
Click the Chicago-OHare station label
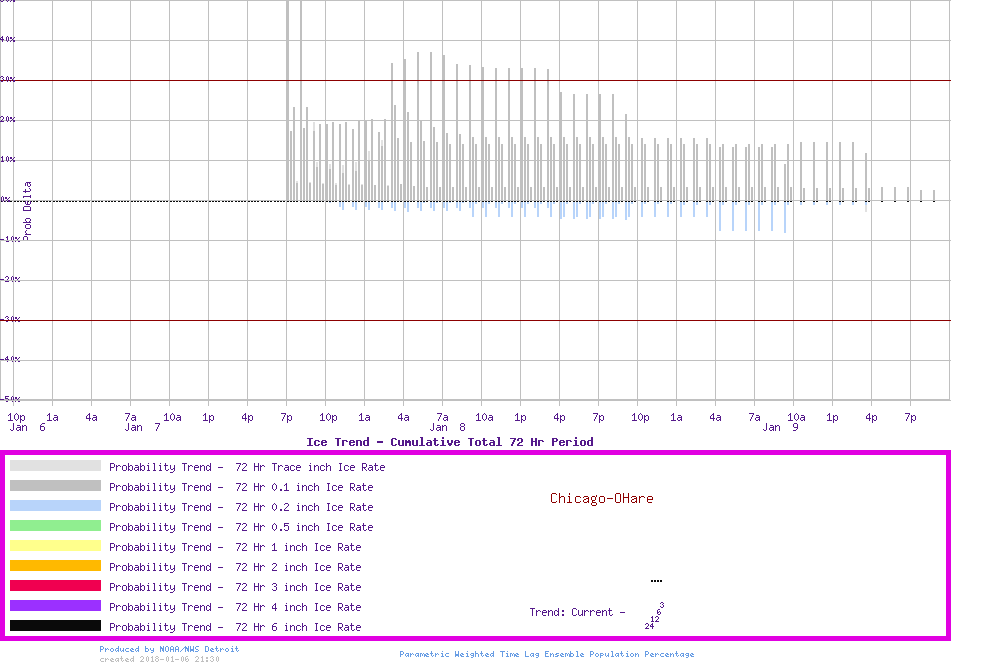point(601,498)
